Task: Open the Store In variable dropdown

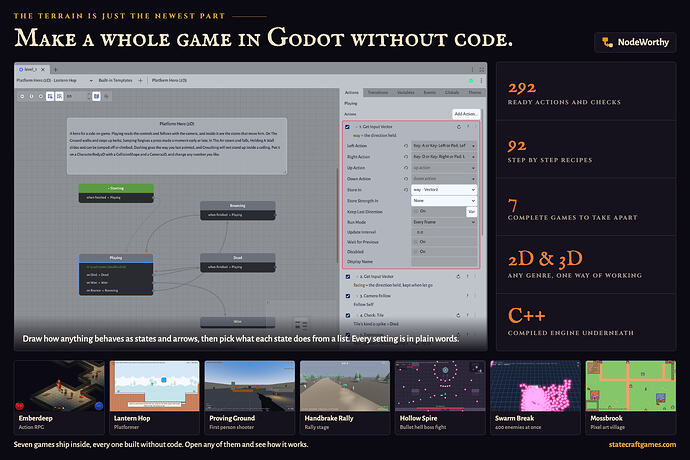Action: coord(444,190)
